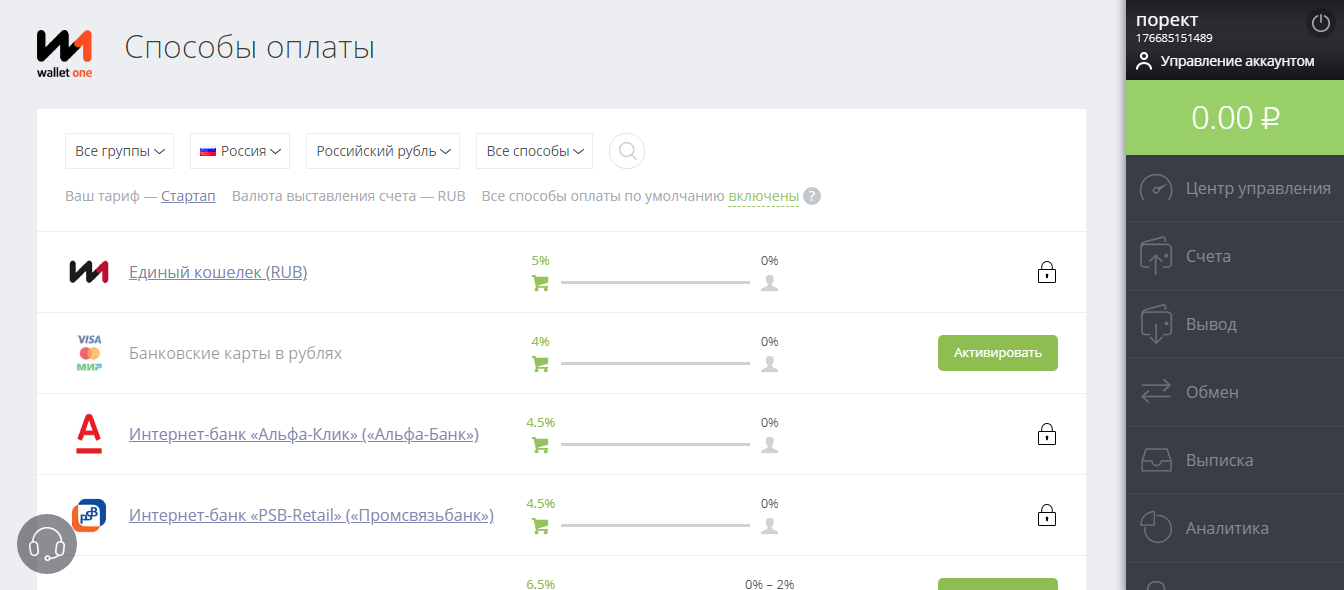Click the cart icon in Альфа-Клик row

(x=540, y=445)
